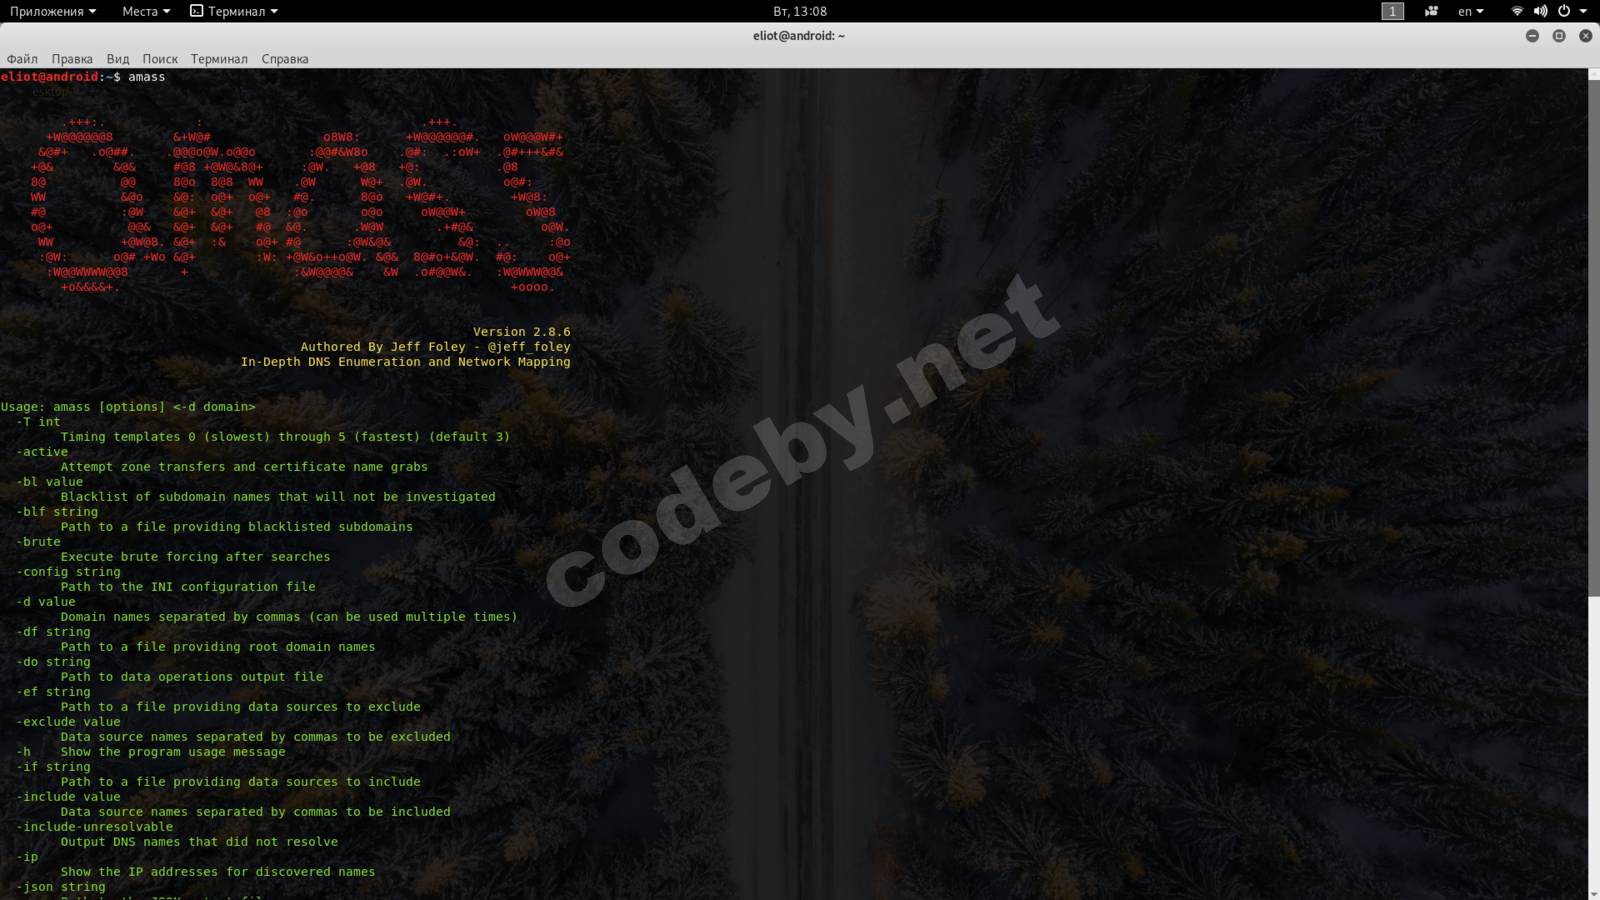The width and height of the screenshot is (1600, 900).
Task: Click Path to data operations output file
Action: tap(192, 677)
